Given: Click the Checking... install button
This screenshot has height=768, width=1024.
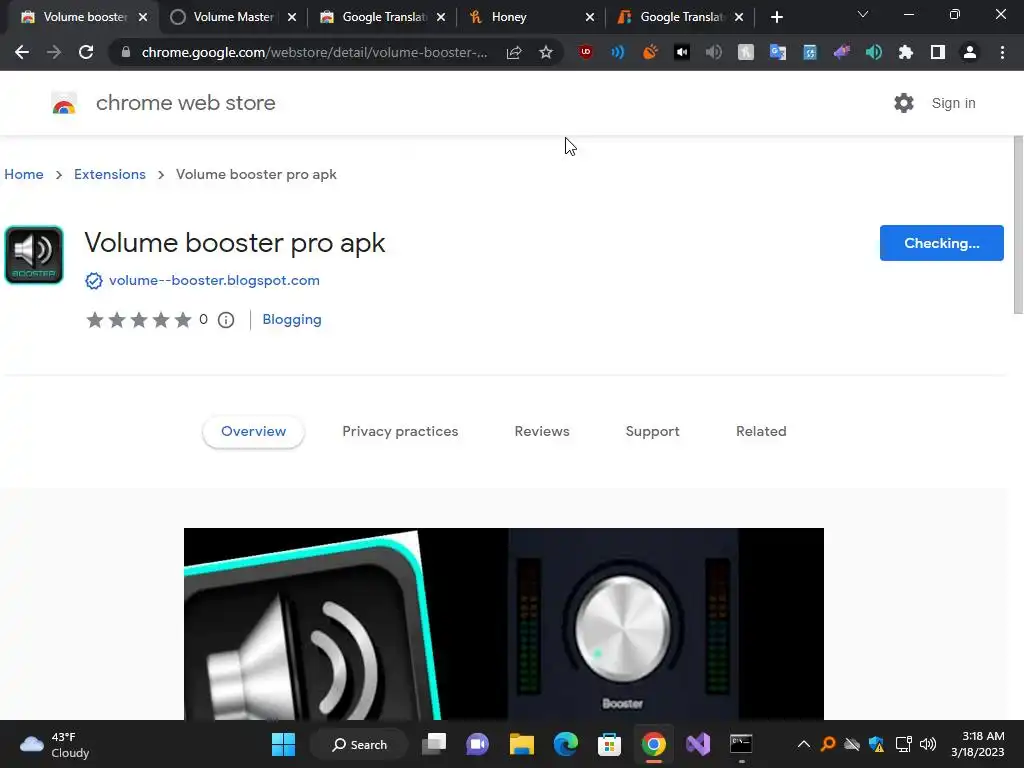Looking at the screenshot, I should pyautogui.click(x=941, y=243).
